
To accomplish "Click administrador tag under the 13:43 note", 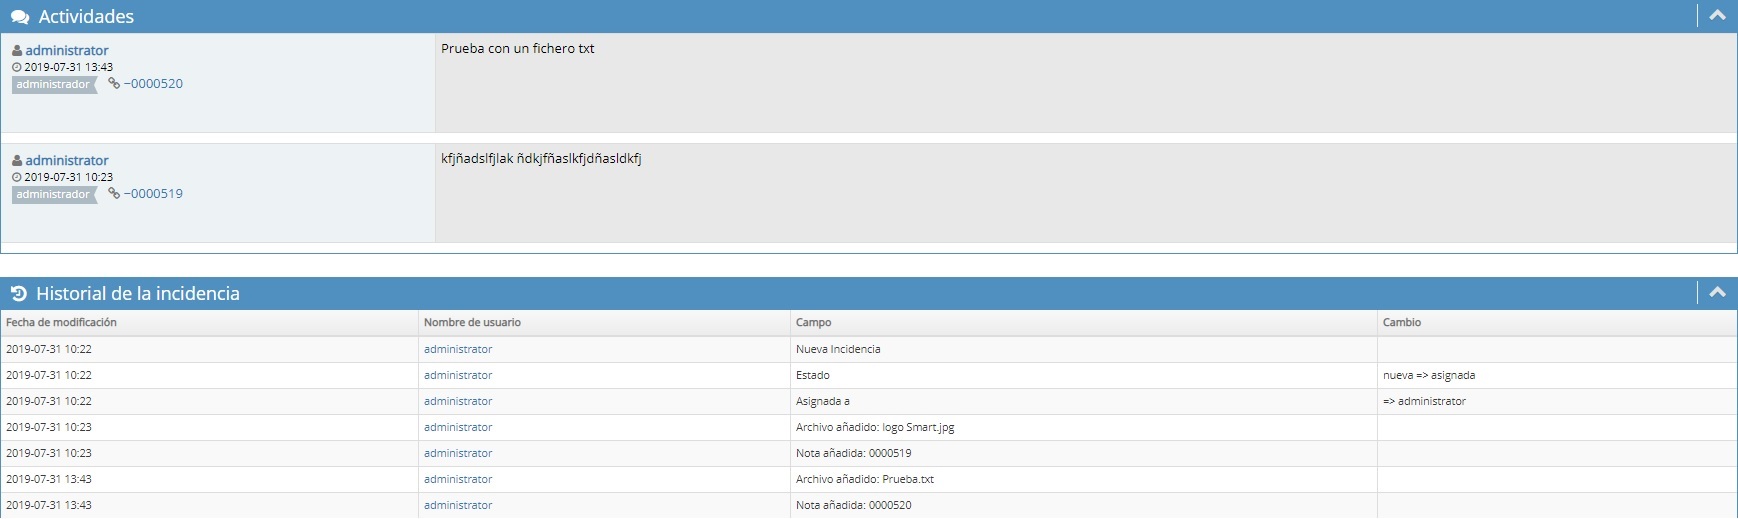I will (53, 85).
